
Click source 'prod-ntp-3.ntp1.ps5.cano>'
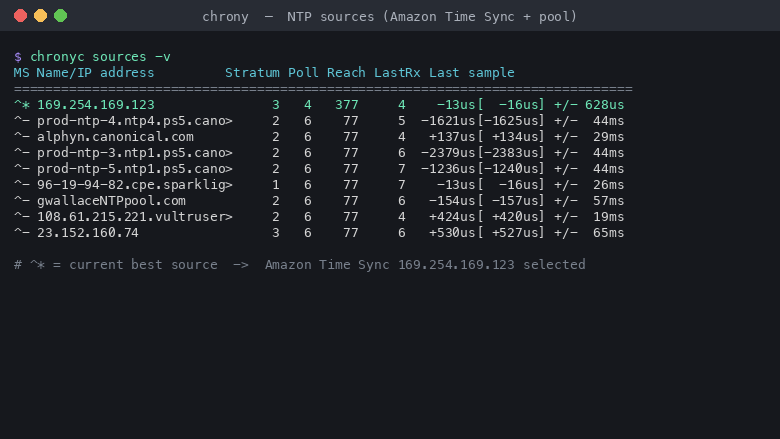pos(135,153)
